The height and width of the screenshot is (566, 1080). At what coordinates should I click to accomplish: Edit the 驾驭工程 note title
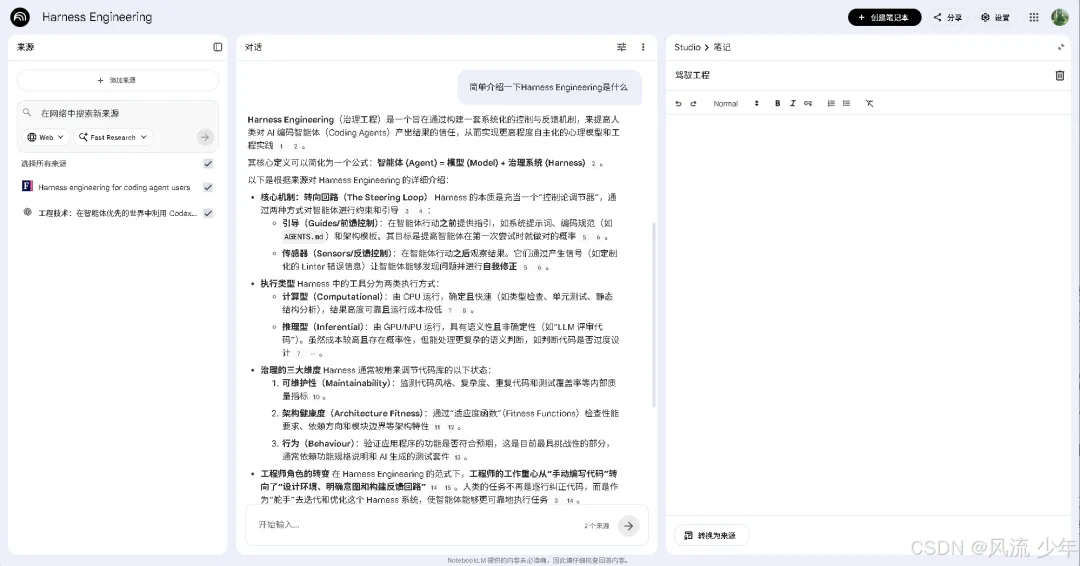[x=692, y=75]
